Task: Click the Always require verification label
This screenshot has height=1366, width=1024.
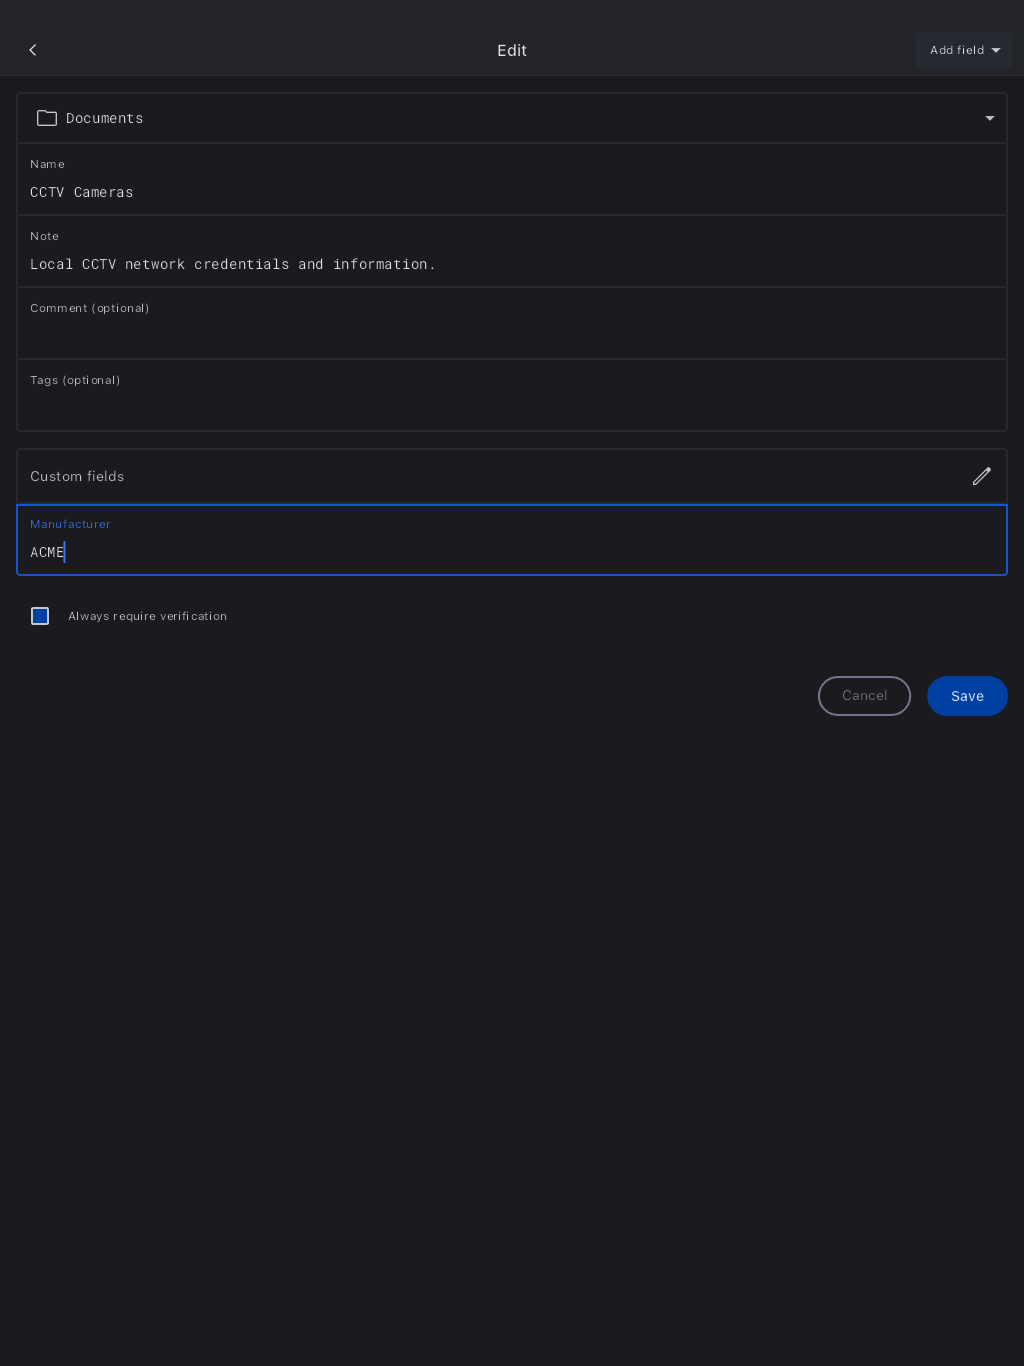Action: coord(147,616)
